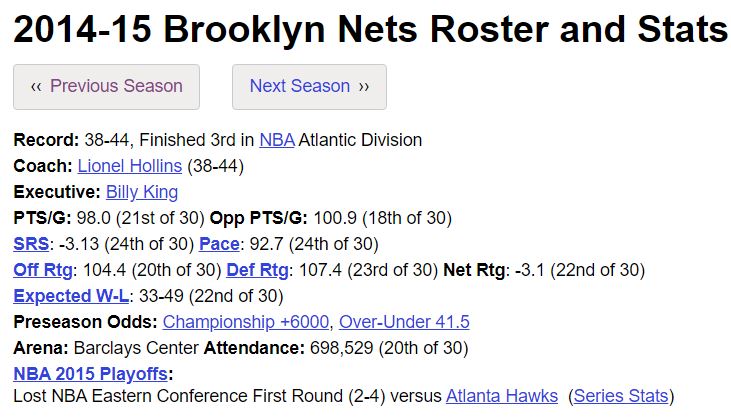
Task: Click the Net Rtg label text
Action: pyautogui.click(x=474, y=270)
